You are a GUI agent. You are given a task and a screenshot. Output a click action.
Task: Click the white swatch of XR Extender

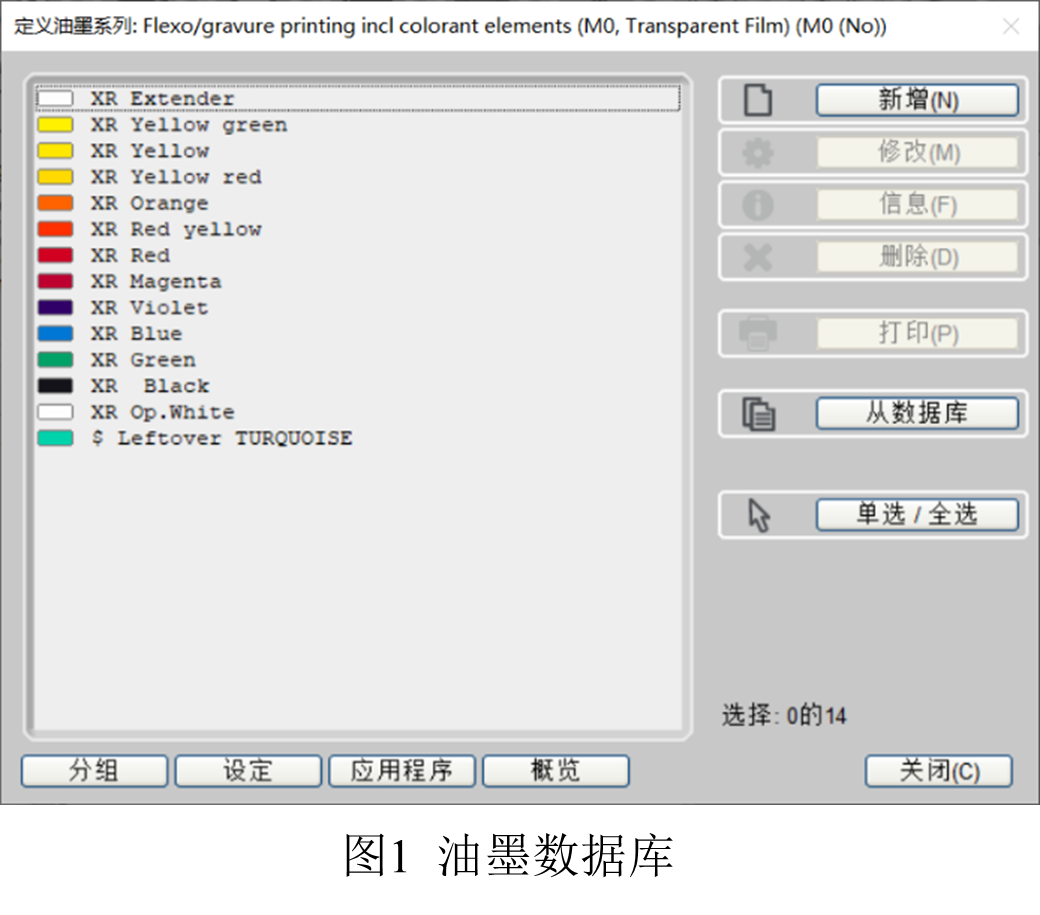[55, 99]
